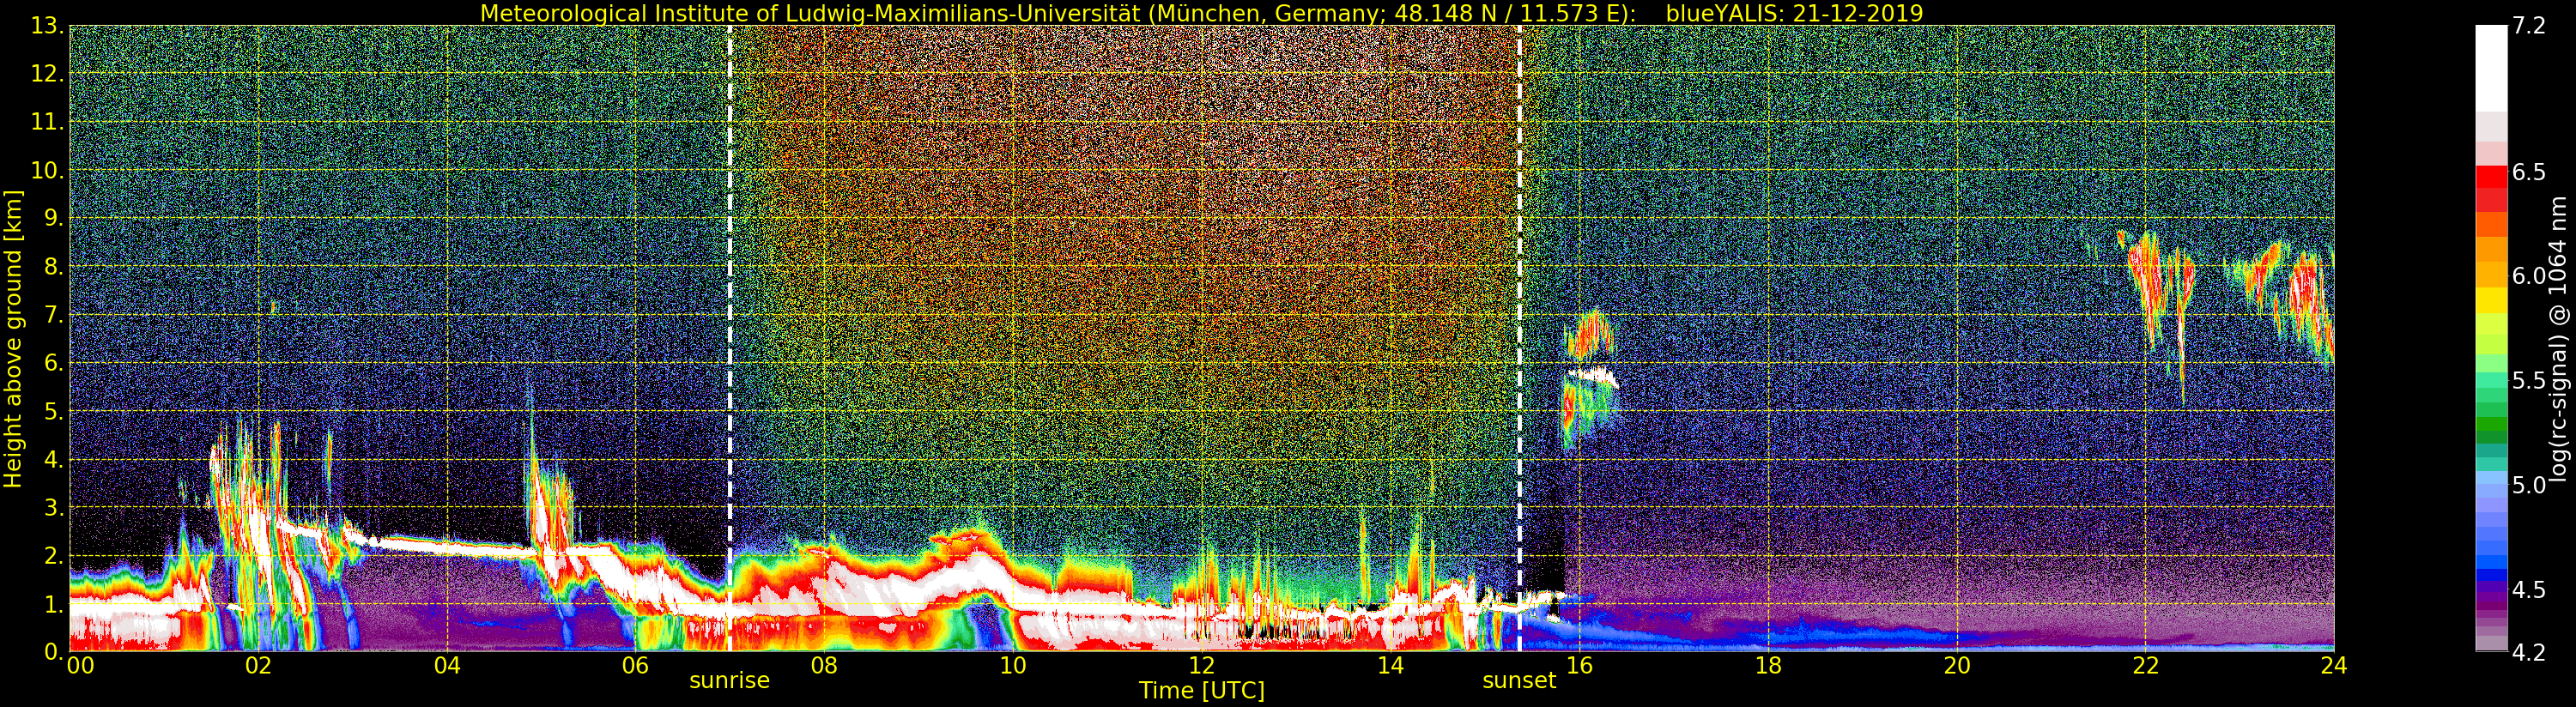Click the height axis tick '0.'
The image size is (2576, 707).
(53, 651)
